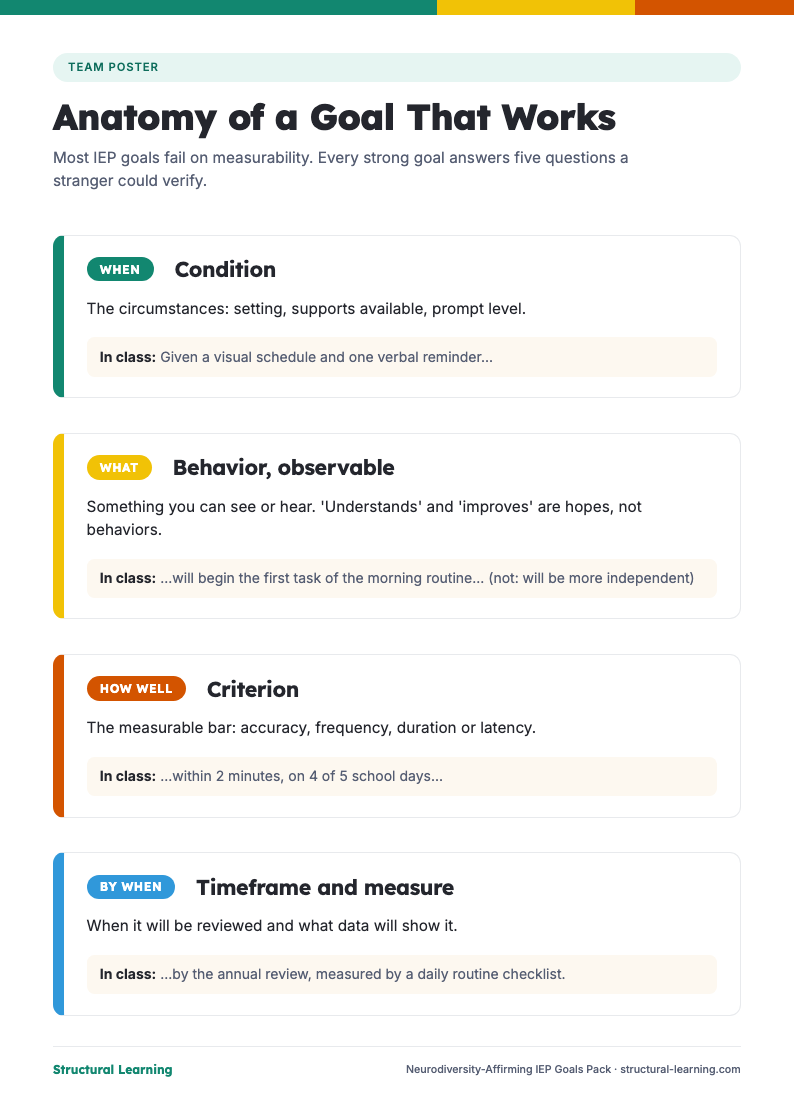
Task: Click the Anatomy of a Goal title
Action: tap(334, 118)
